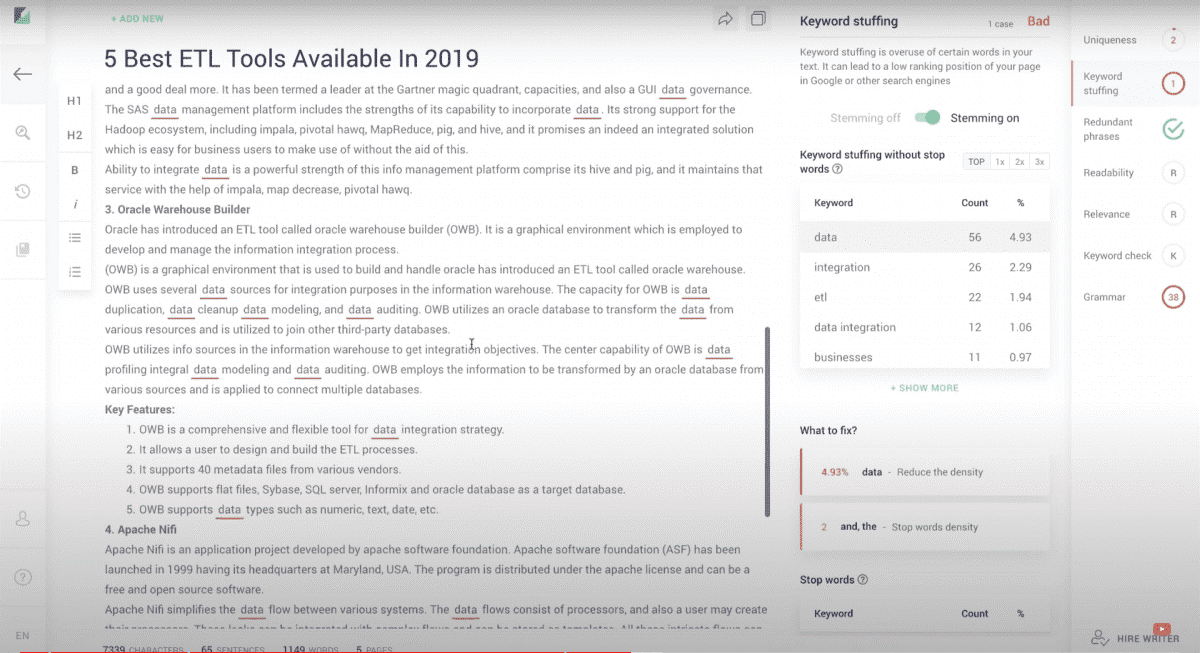Insert numbered list icon

pyautogui.click(x=75, y=272)
